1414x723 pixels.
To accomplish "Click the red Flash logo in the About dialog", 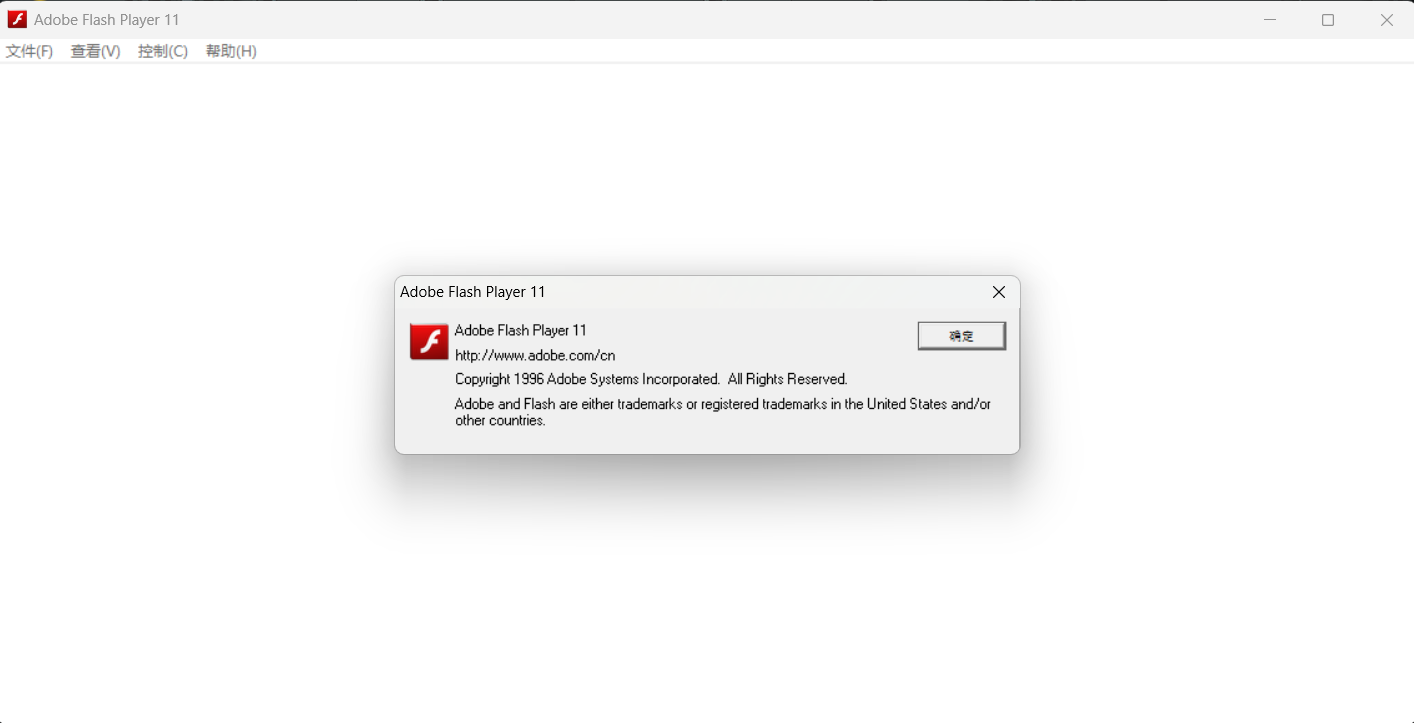I will click(x=429, y=342).
